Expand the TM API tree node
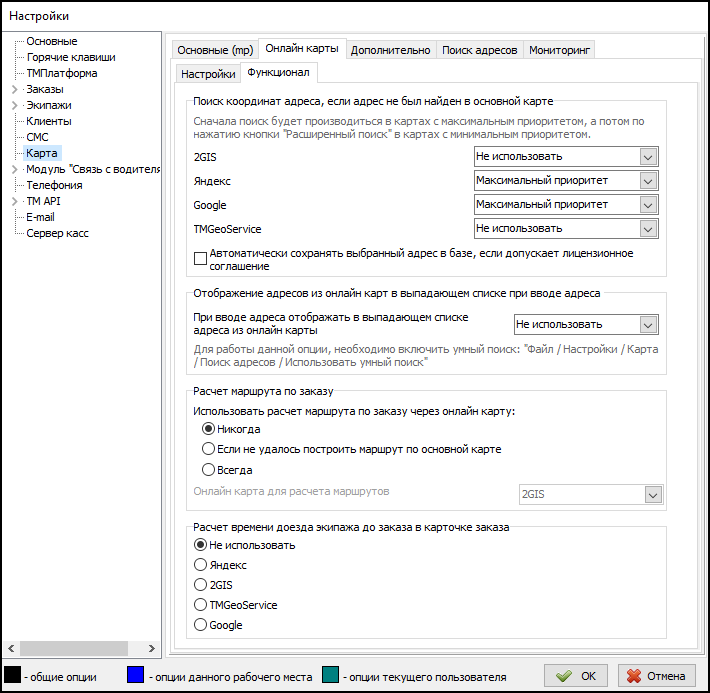 pyautogui.click(x=15, y=202)
